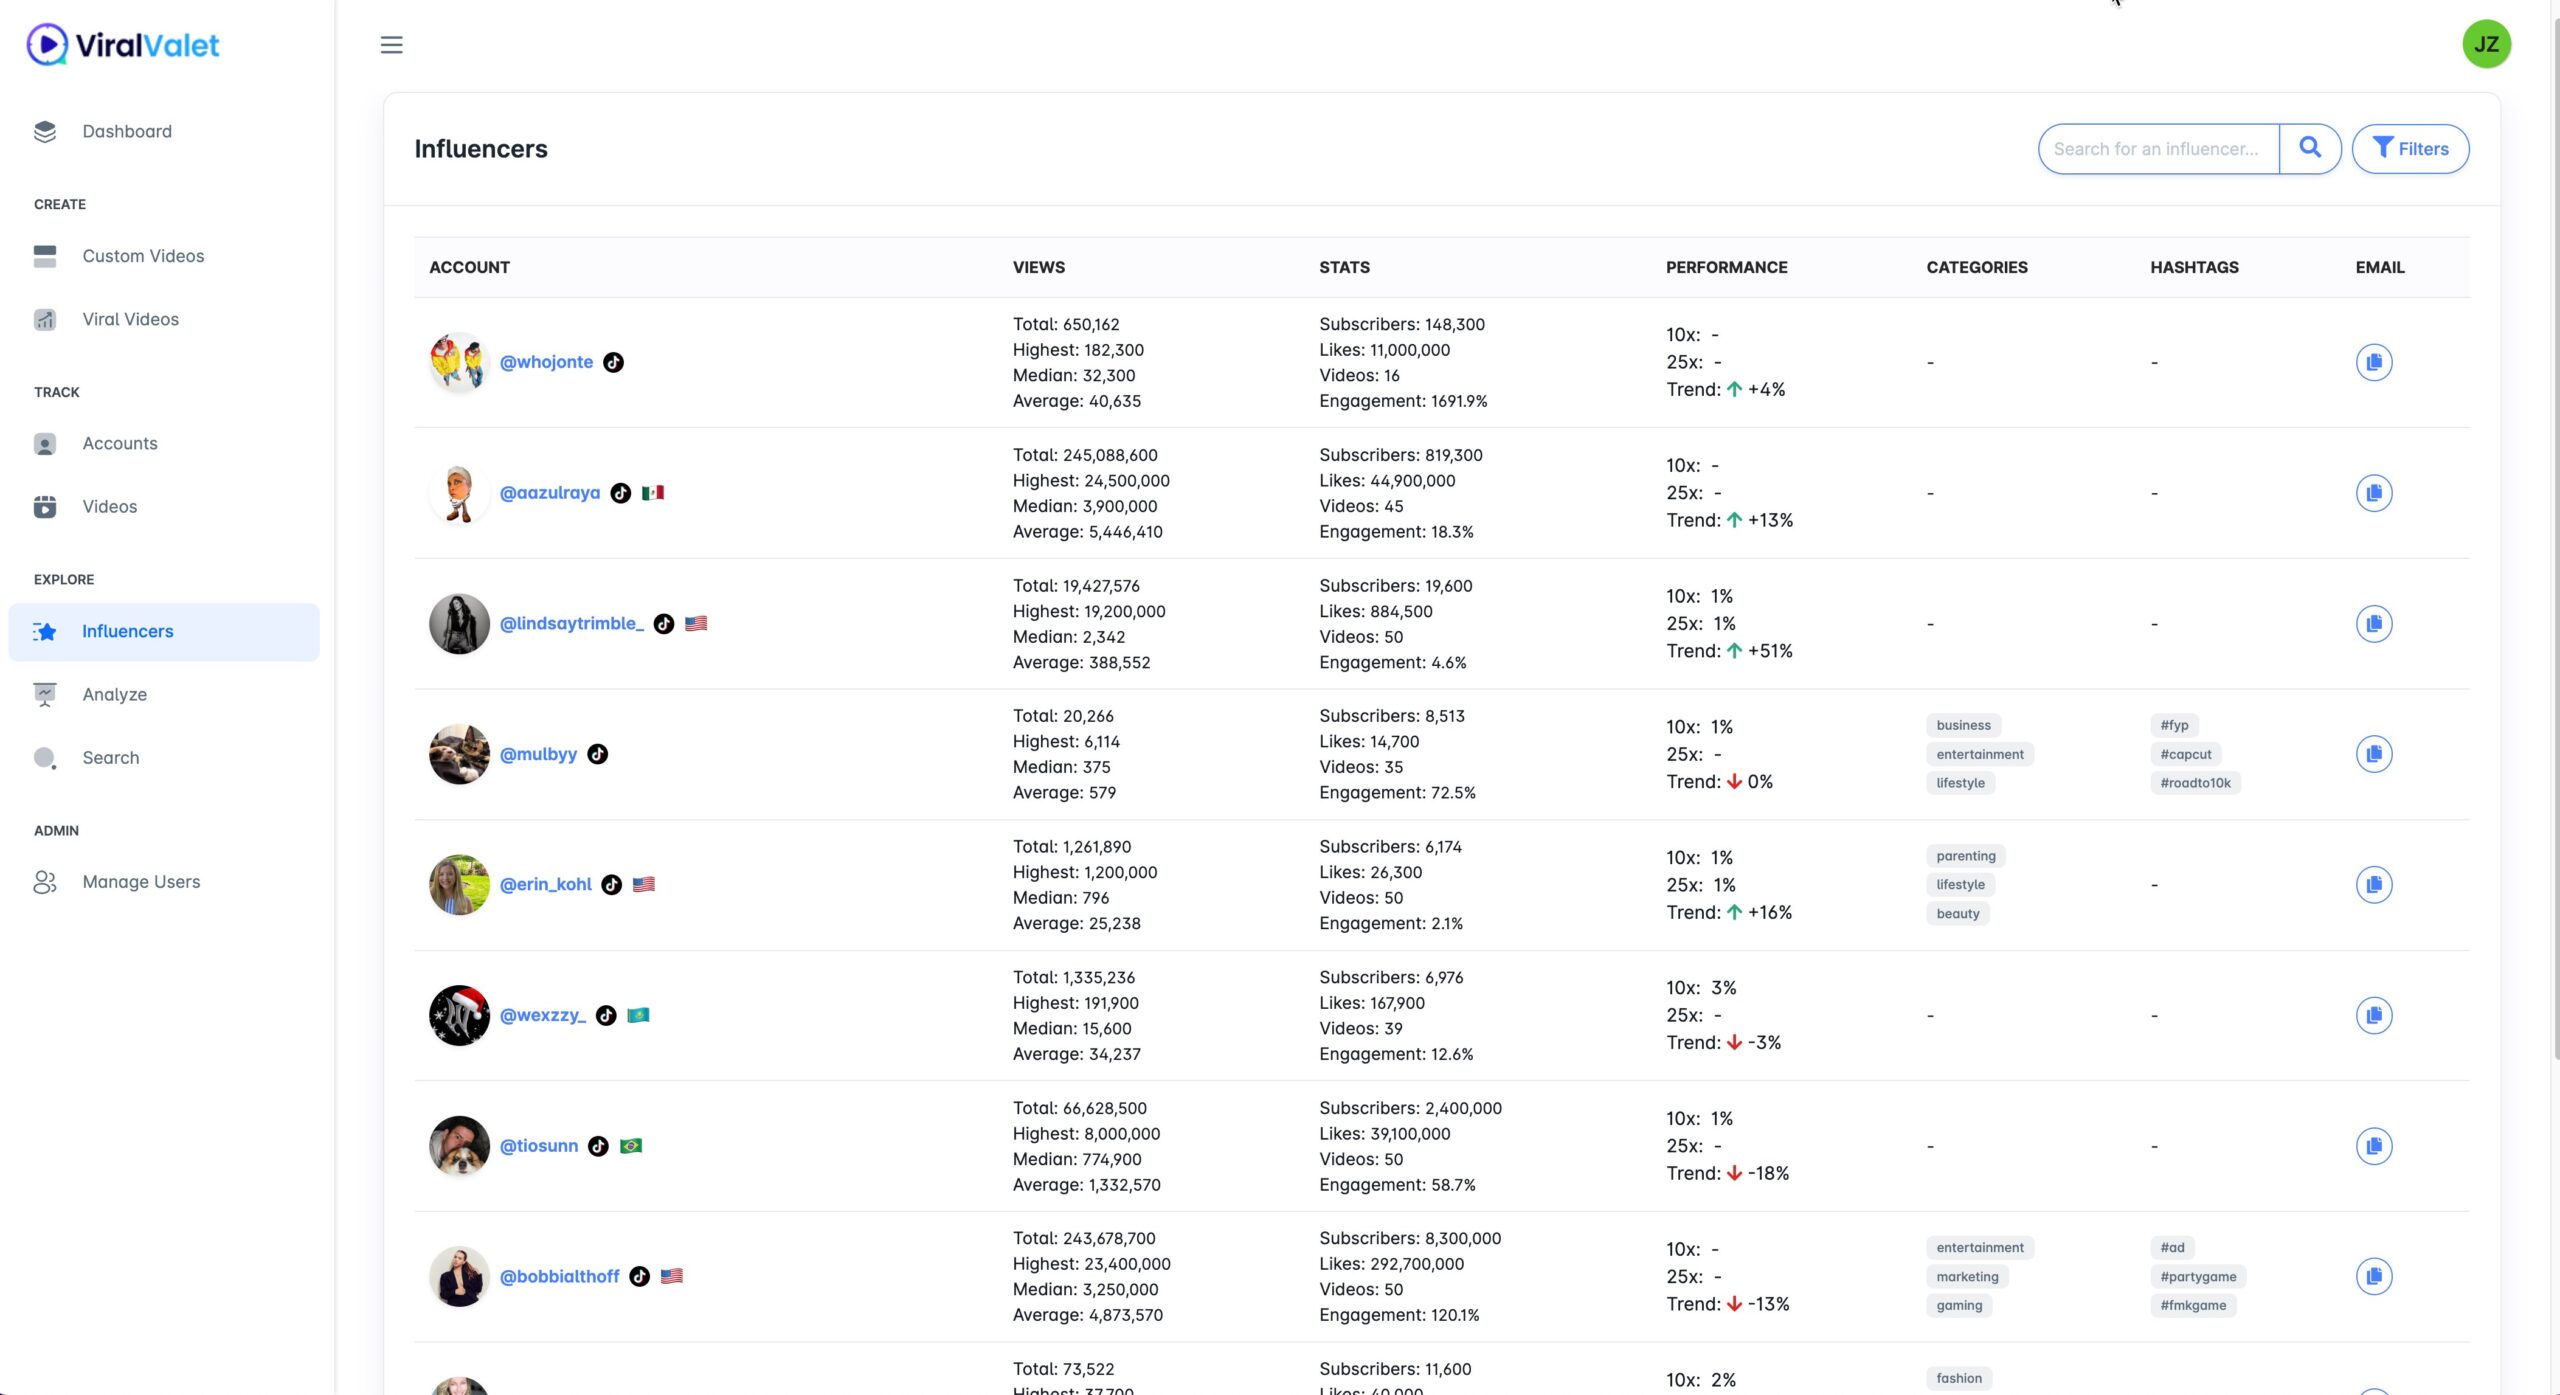Click the #partygame hashtag chip
2560x1395 pixels.
coord(2197,1277)
